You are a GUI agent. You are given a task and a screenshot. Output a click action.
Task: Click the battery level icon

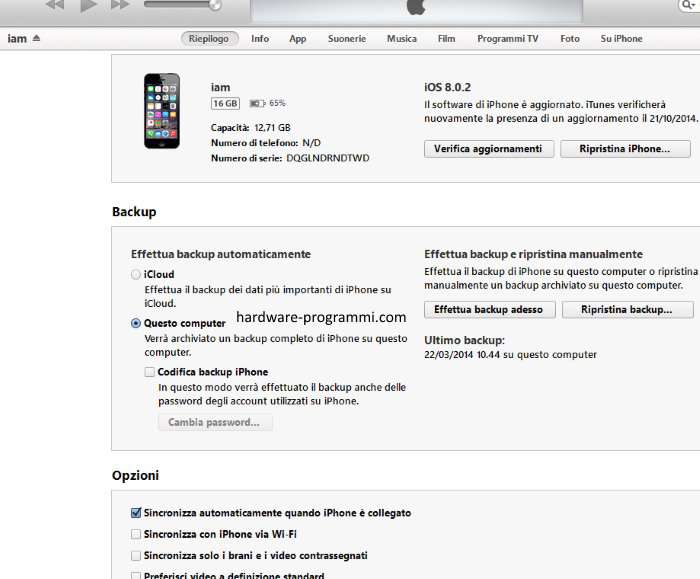257,104
